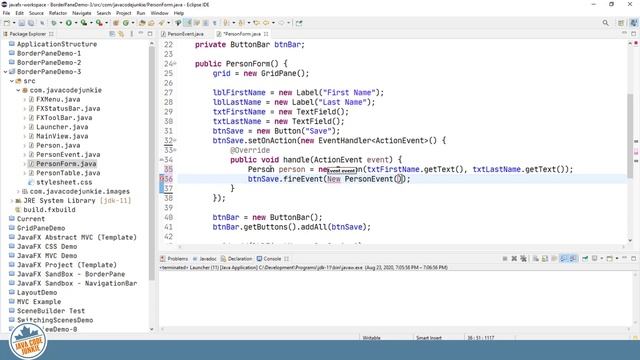Open the Package Explorer view menu

[131, 34]
